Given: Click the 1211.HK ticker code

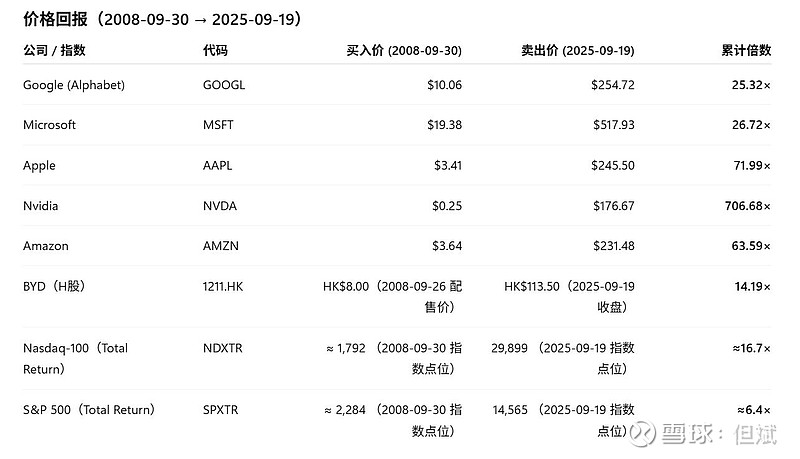Looking at the screenshot, I should (x=223, y=286).
